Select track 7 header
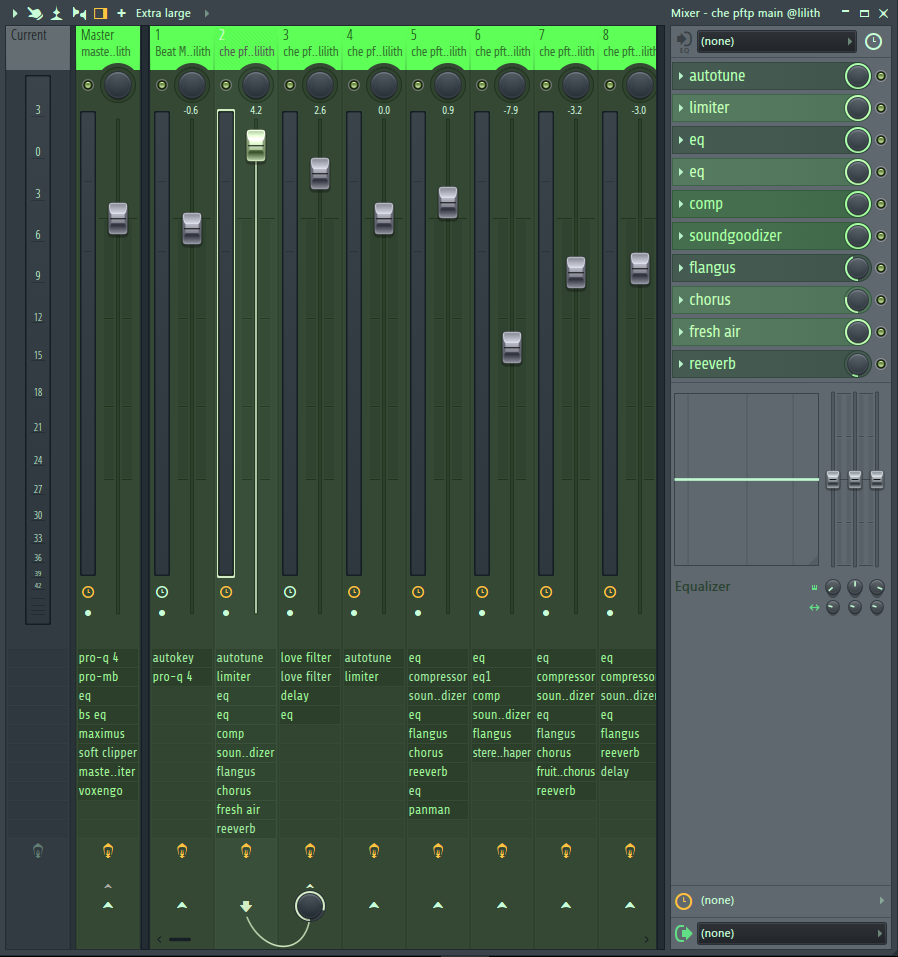Viewport: 898px width, 957px height. (566, 47)
